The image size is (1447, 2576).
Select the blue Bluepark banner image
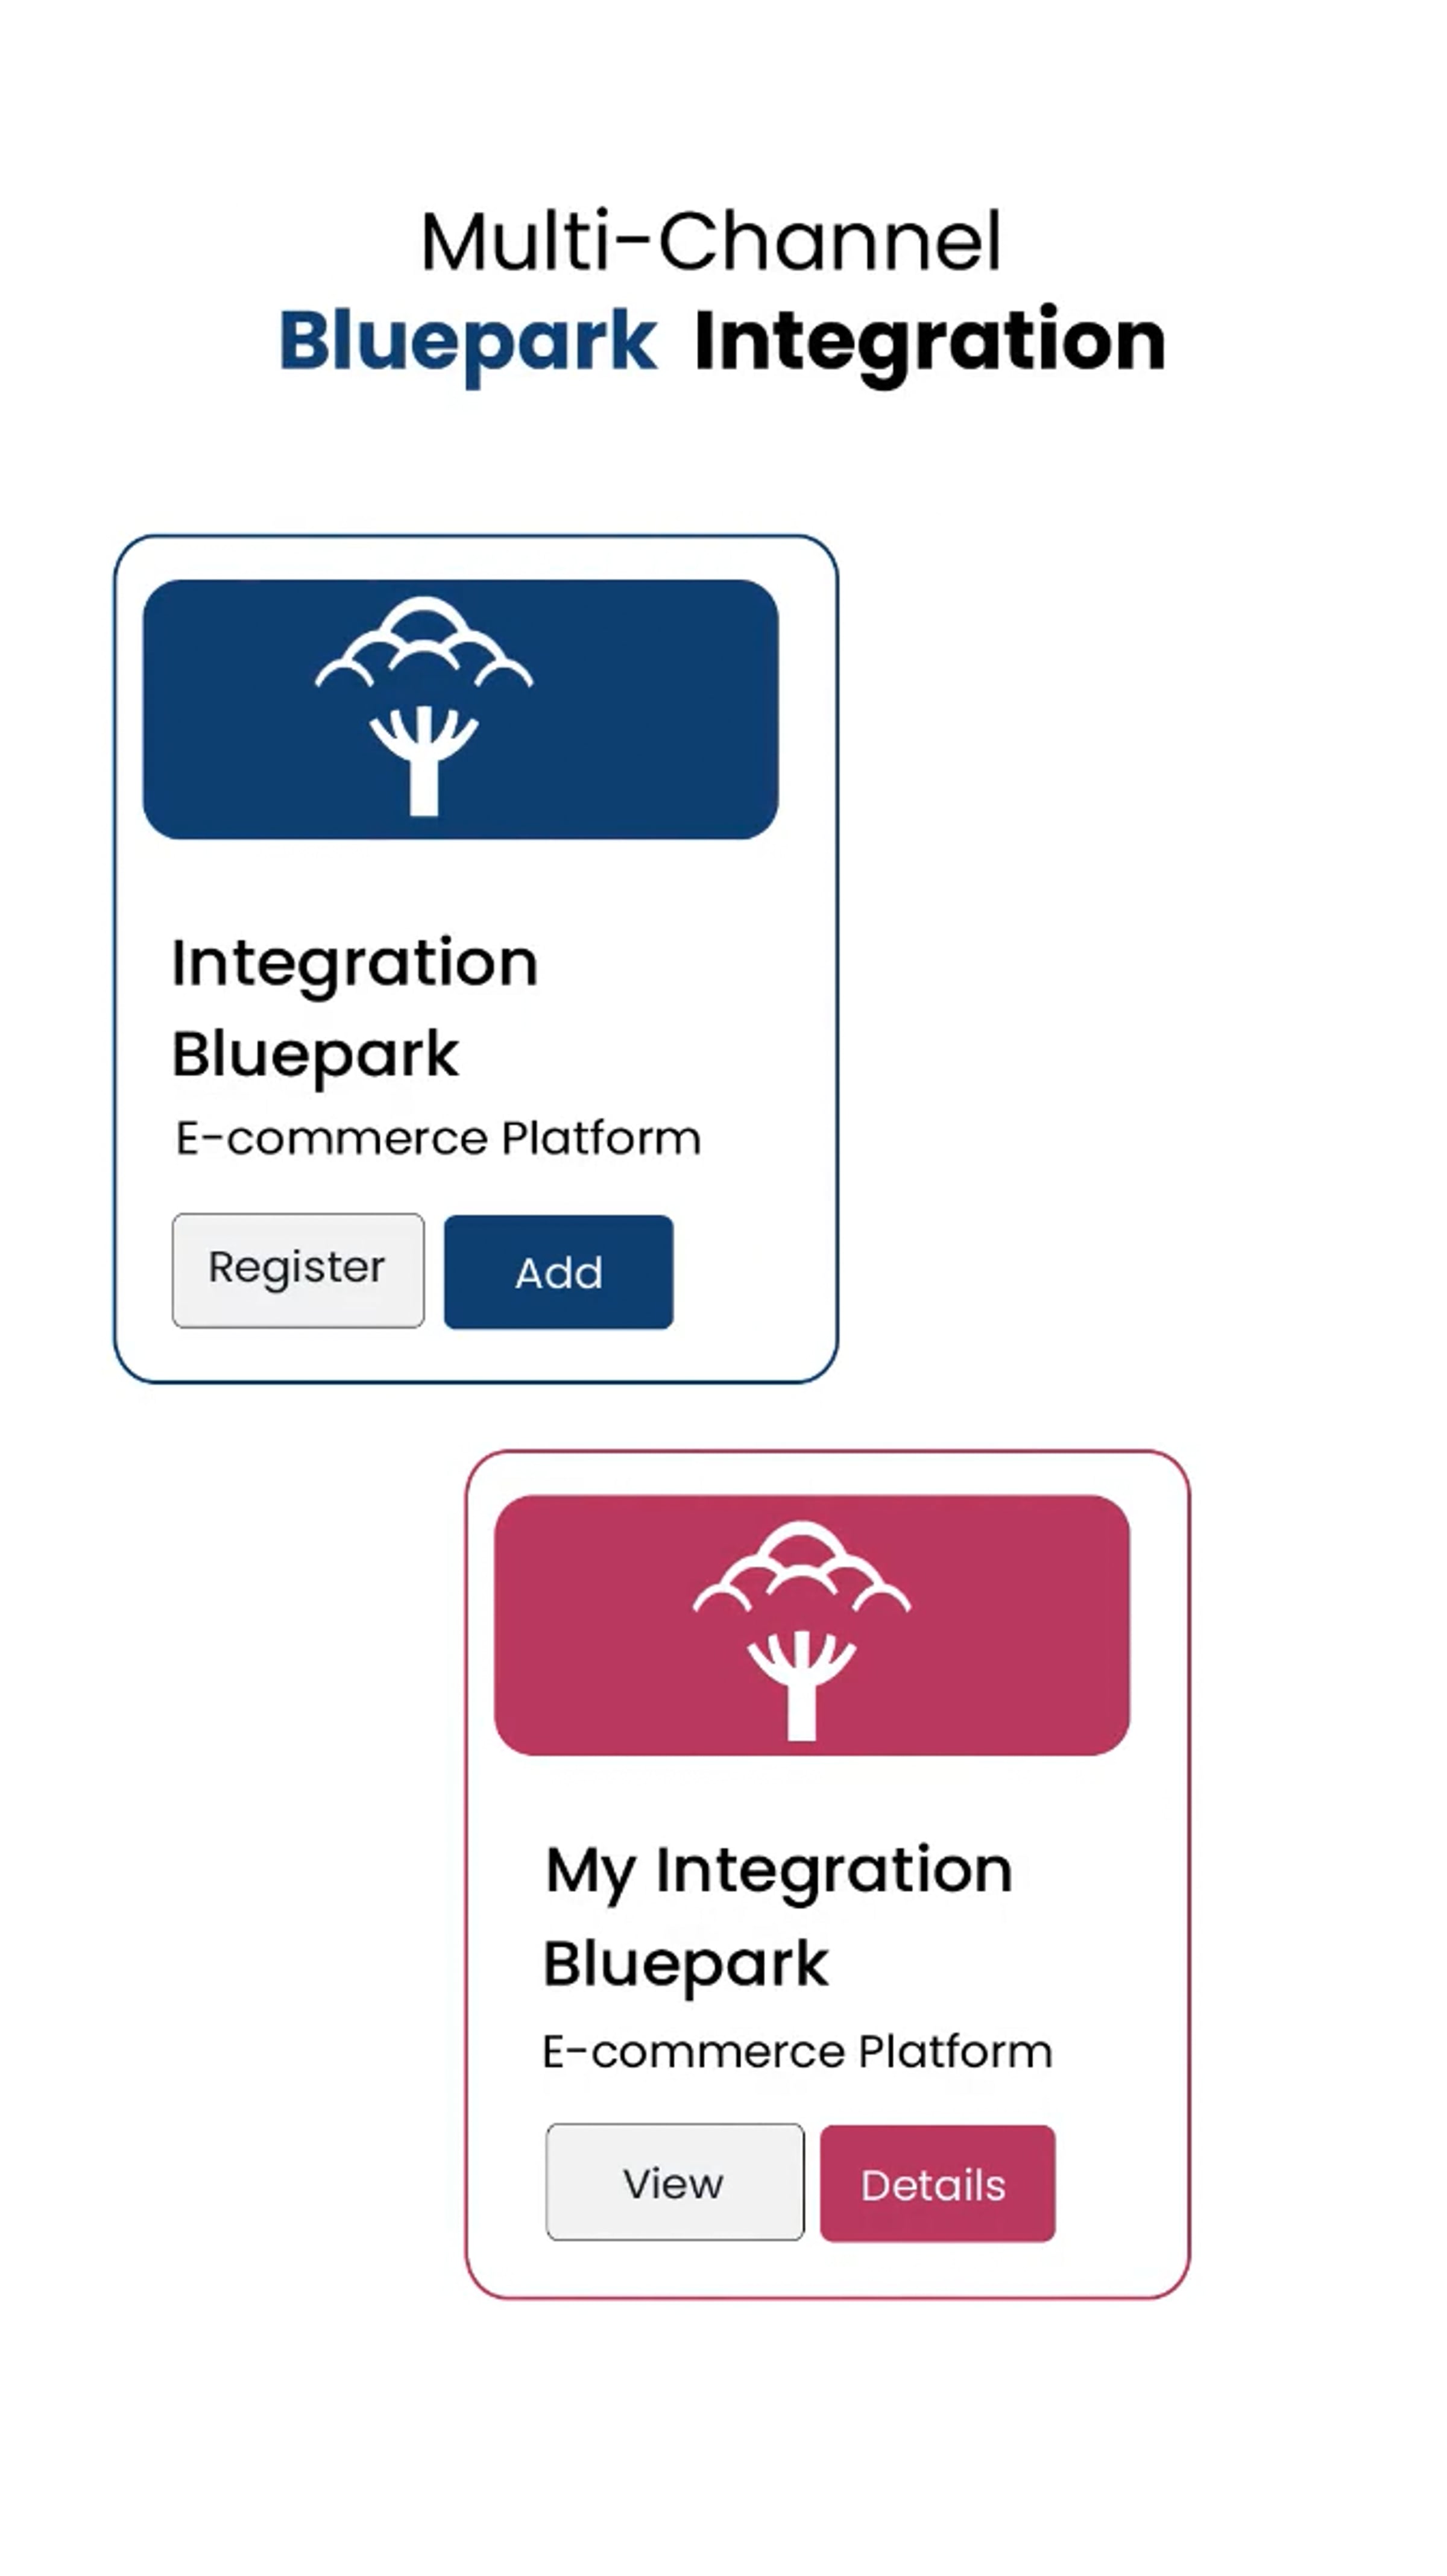(460, 709)
